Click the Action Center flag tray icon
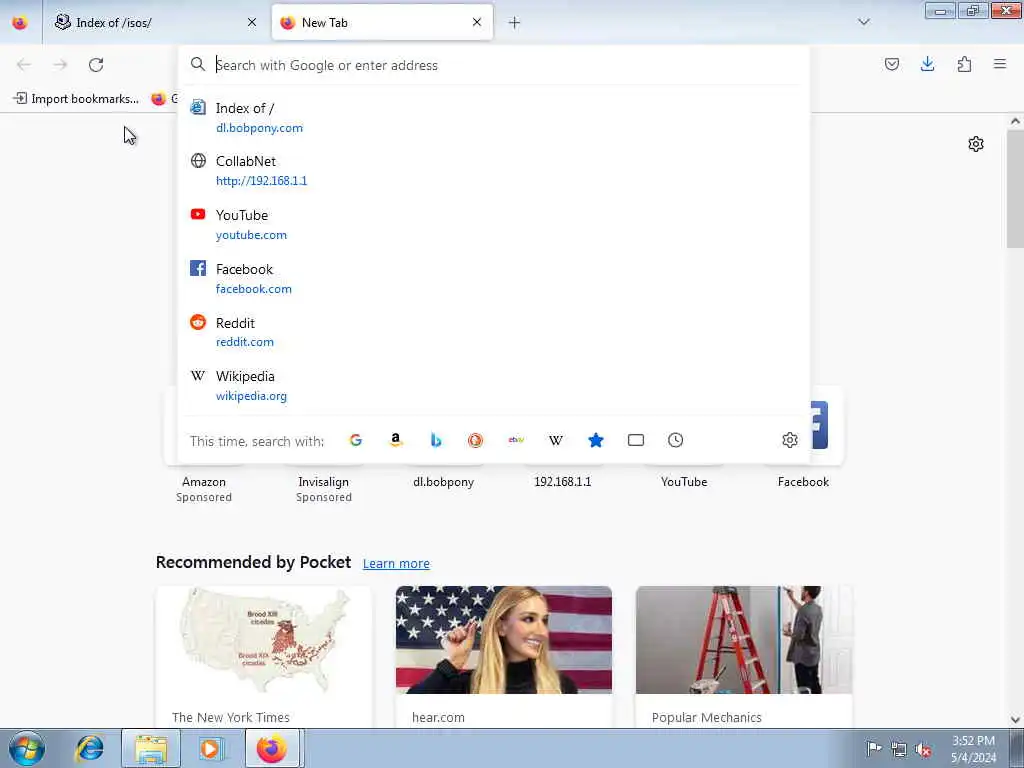Viewport: 1024px width, 768px height. 874,749
